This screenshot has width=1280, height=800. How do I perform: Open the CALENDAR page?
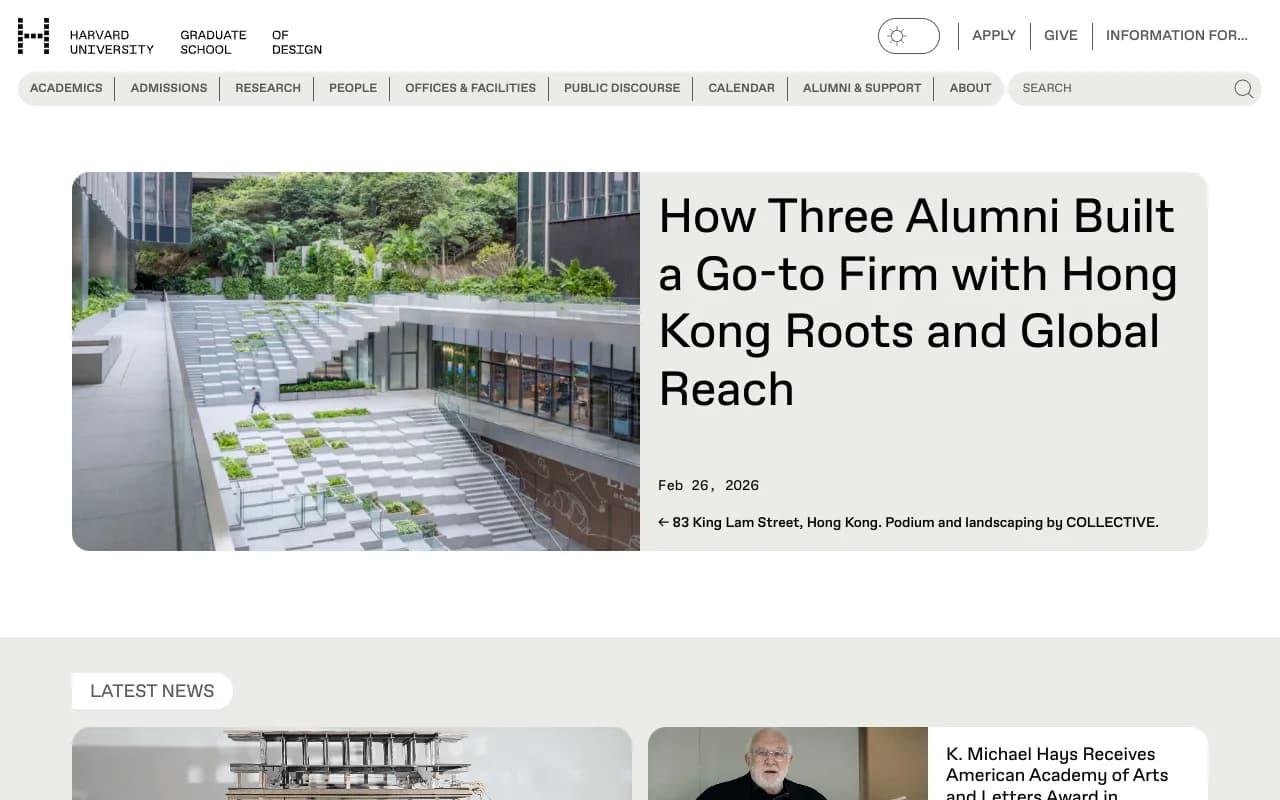click(x=741, y=88)
